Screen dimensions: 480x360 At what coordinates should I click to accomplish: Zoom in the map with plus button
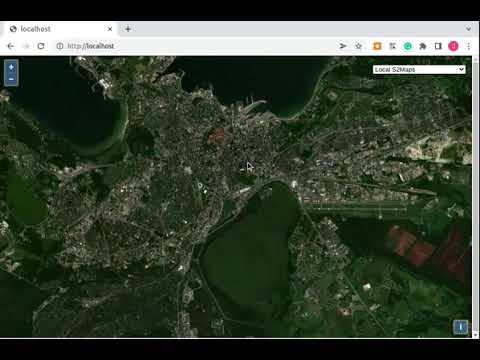point(11,67)
